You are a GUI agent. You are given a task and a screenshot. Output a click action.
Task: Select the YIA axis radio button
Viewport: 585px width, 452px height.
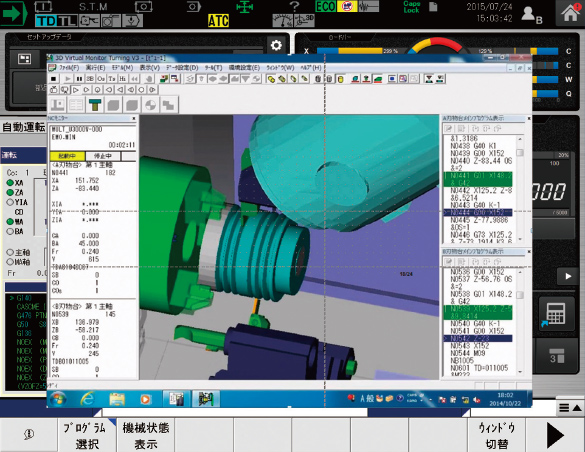click(10, 202)
